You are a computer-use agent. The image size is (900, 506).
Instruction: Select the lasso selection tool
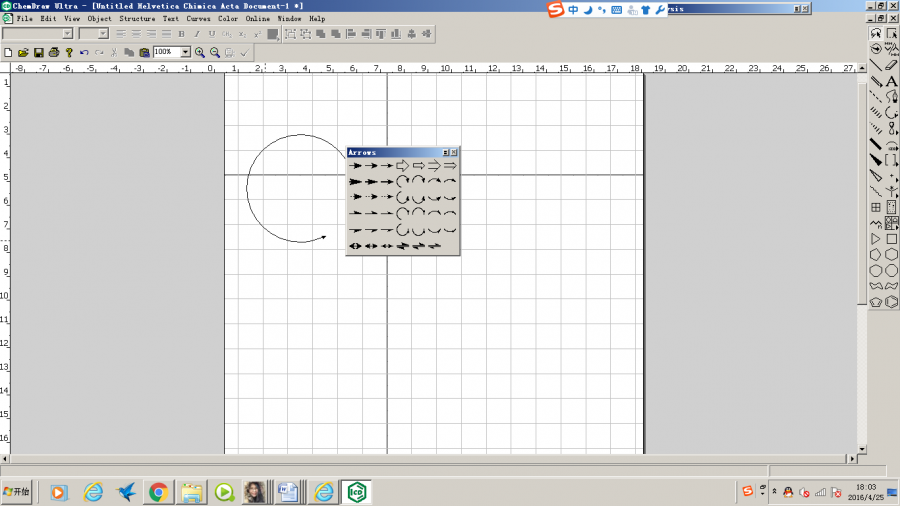click(876, 33)
